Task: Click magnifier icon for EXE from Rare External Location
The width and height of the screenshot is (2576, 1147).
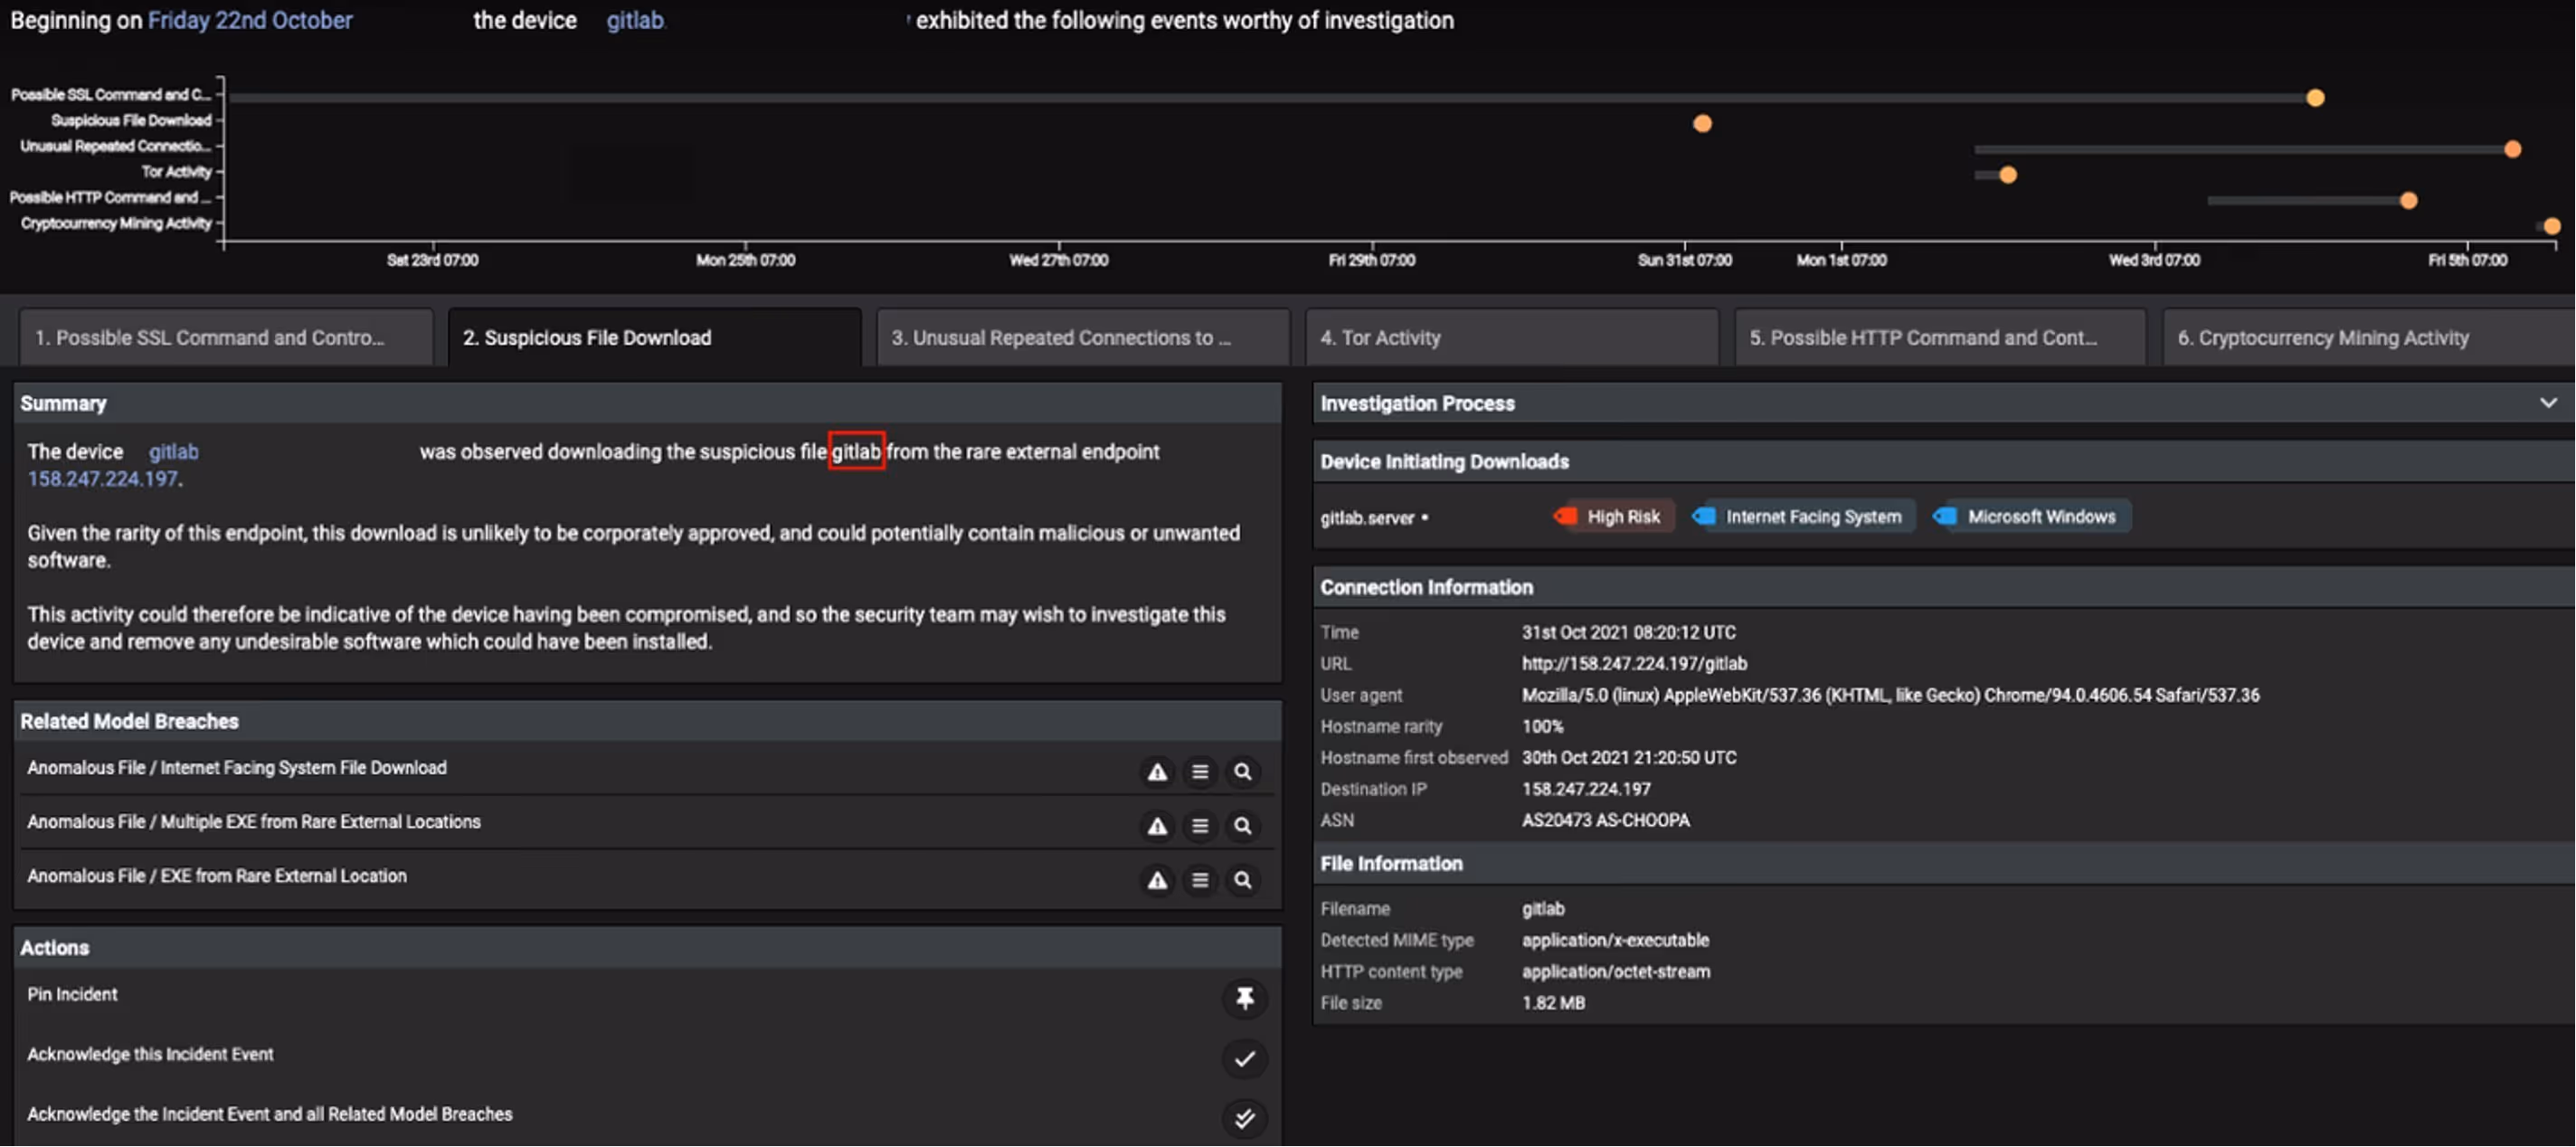Action: [1242, 880]
